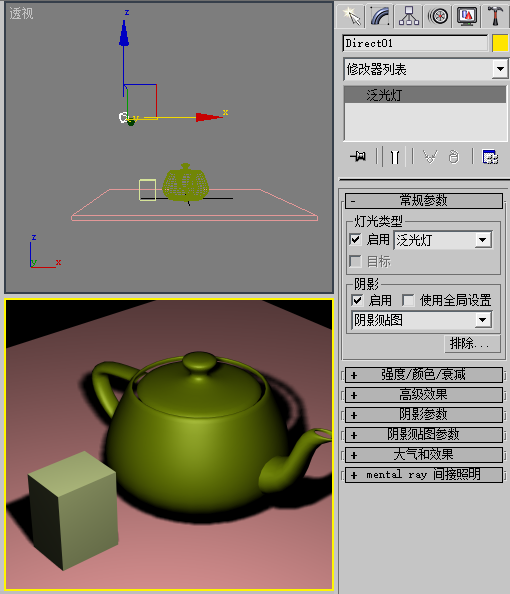
Task: Toggle the light type 启用 checkbox
Action: [355, 239]
